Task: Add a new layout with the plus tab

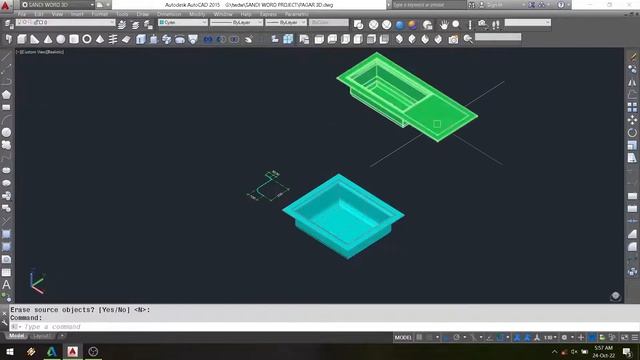Action: tap(62, 336)
